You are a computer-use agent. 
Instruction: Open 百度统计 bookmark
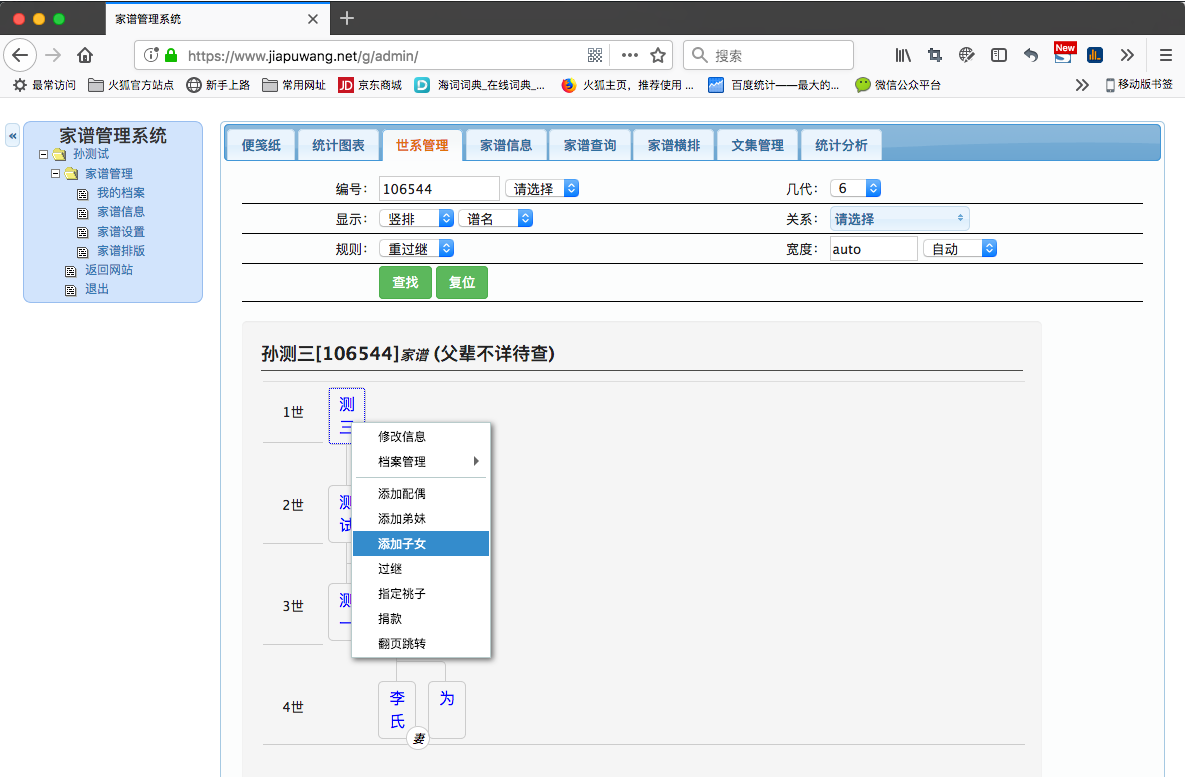click(x=773, y=85)
